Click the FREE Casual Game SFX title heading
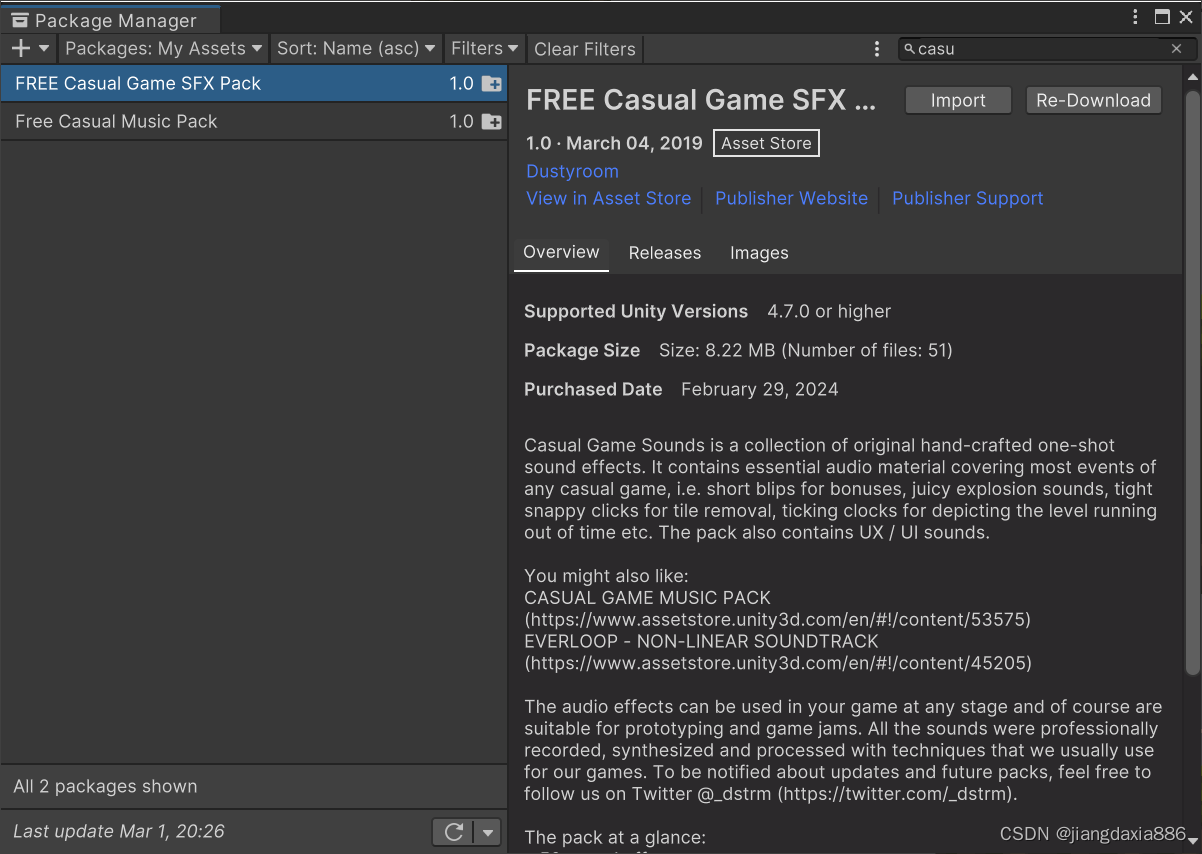 click(x=701, y=100)
